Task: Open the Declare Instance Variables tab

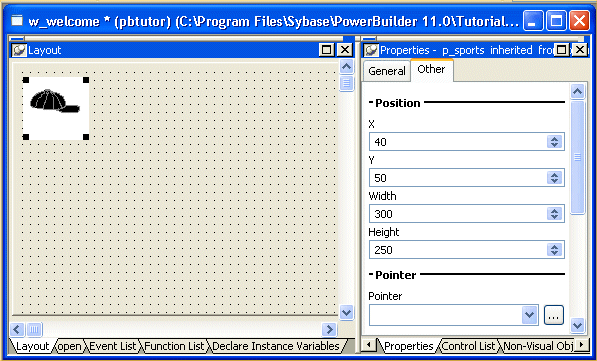Action: pos(276,346)
